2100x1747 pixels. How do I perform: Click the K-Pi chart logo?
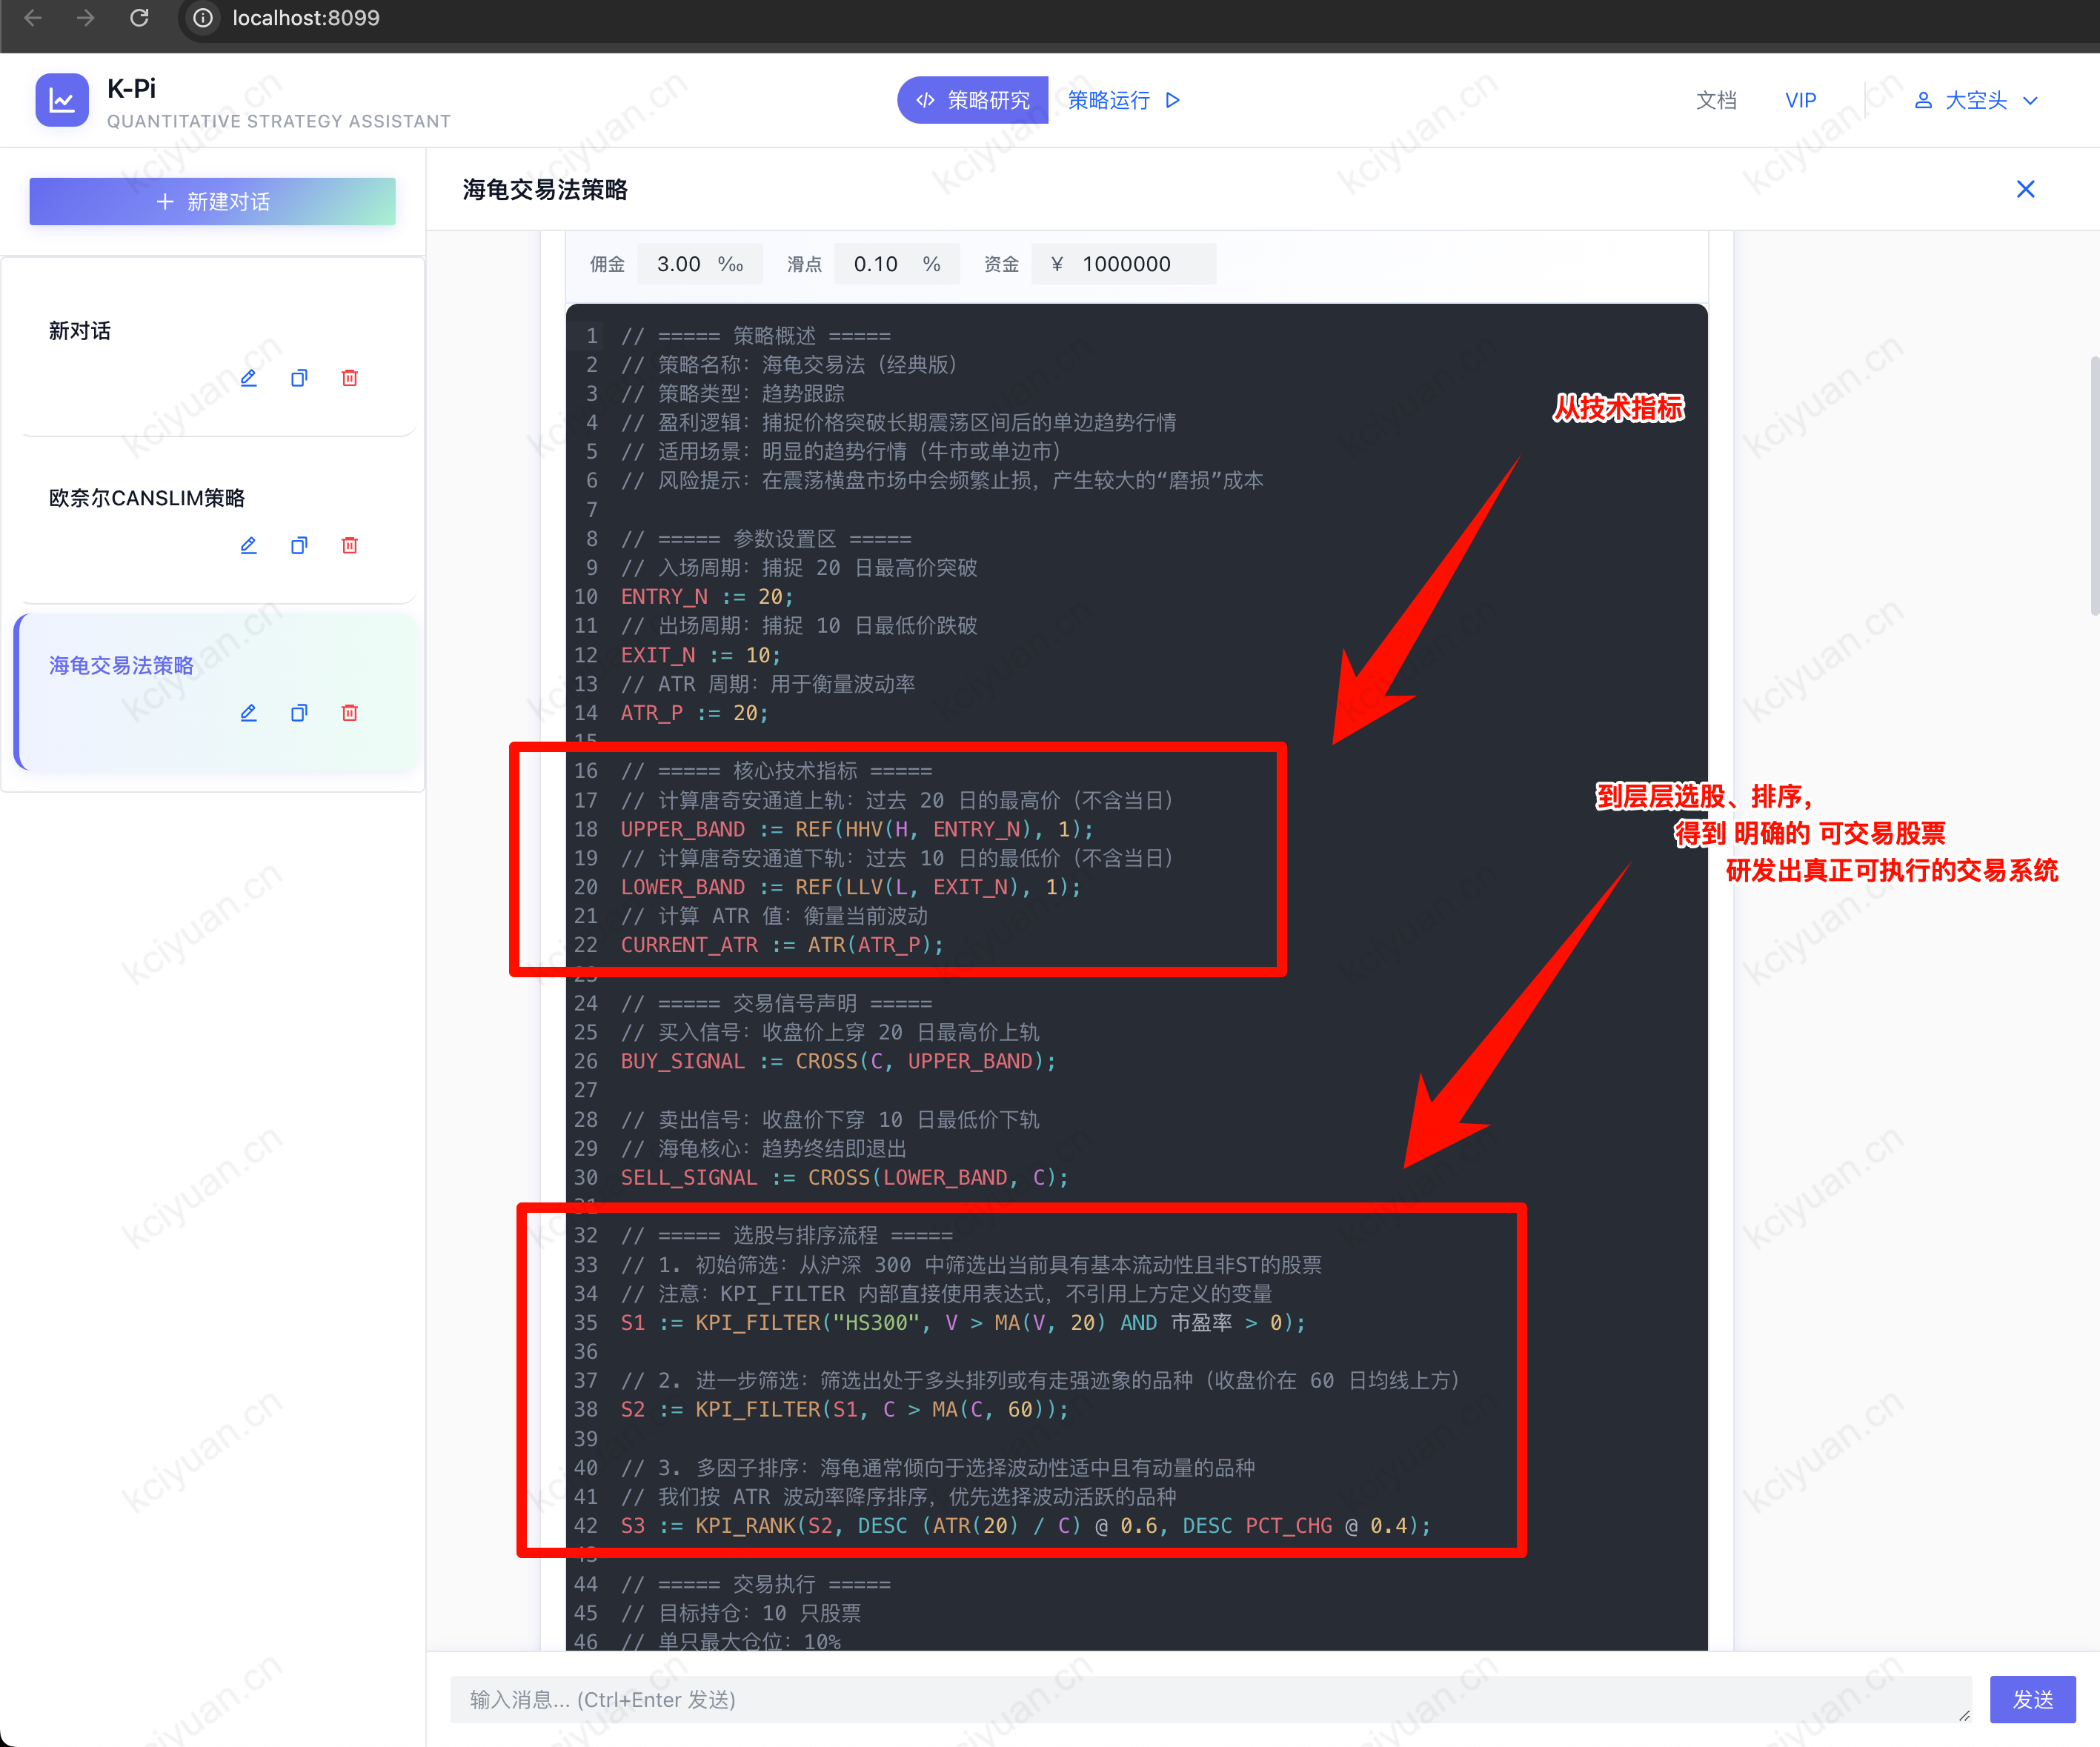(x=62, y=100)
